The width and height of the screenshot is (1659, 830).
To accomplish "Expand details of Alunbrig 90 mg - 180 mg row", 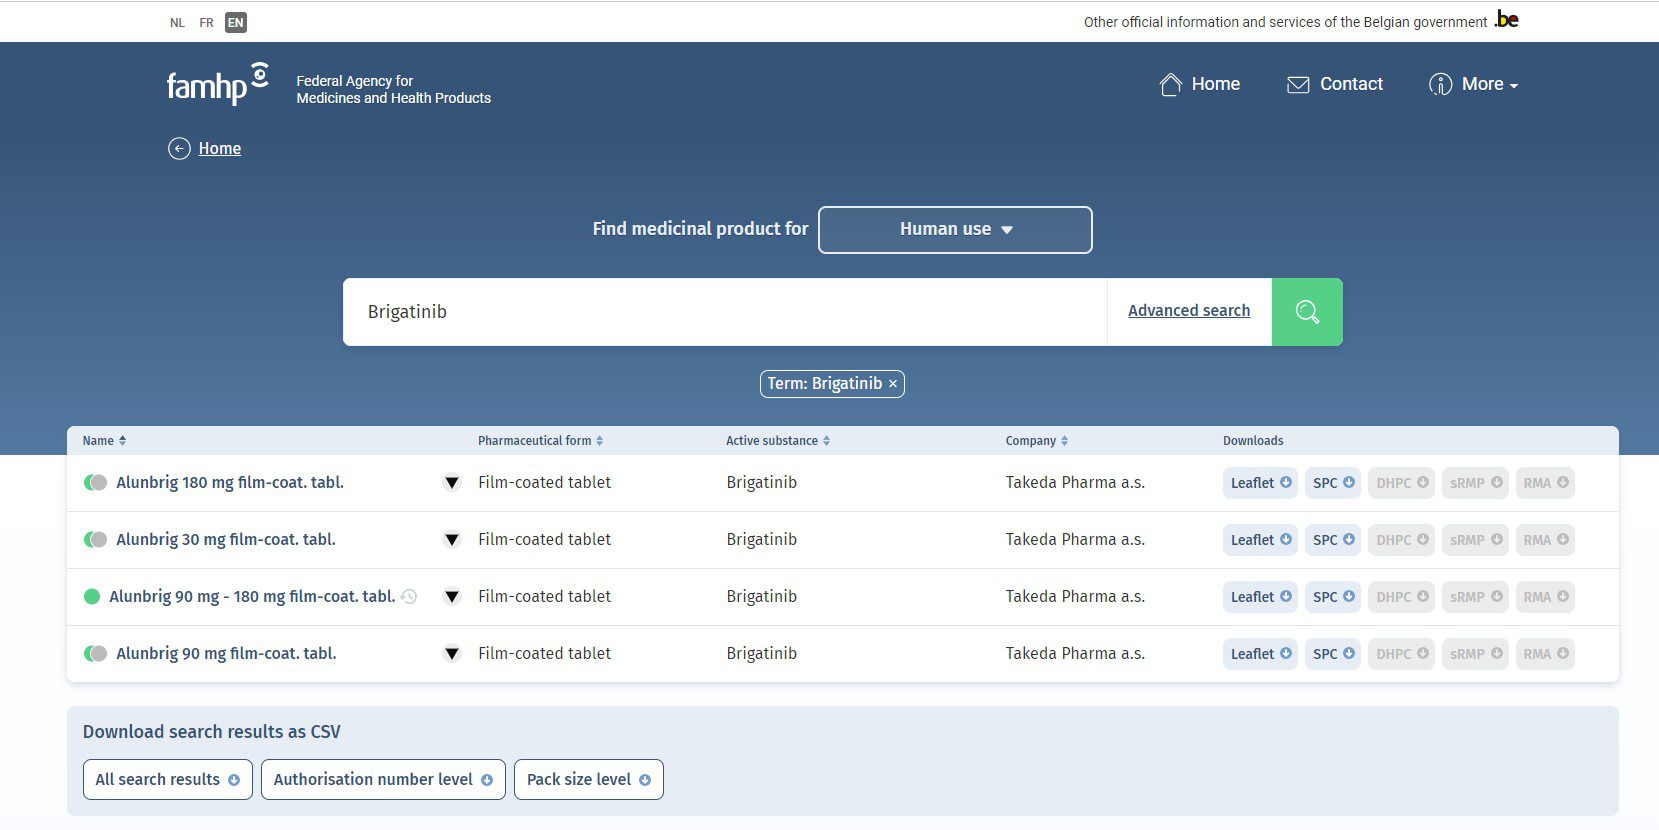I will click(452, 597).
